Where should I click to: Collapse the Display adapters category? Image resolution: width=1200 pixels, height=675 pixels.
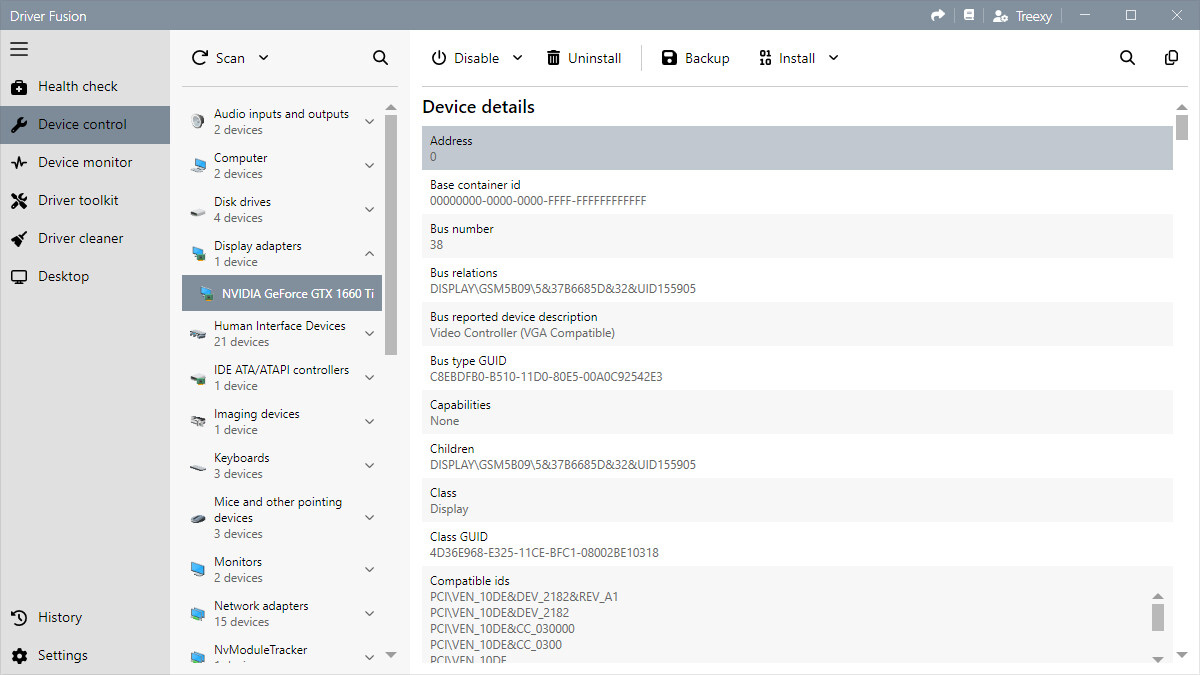tap(369, 254)
